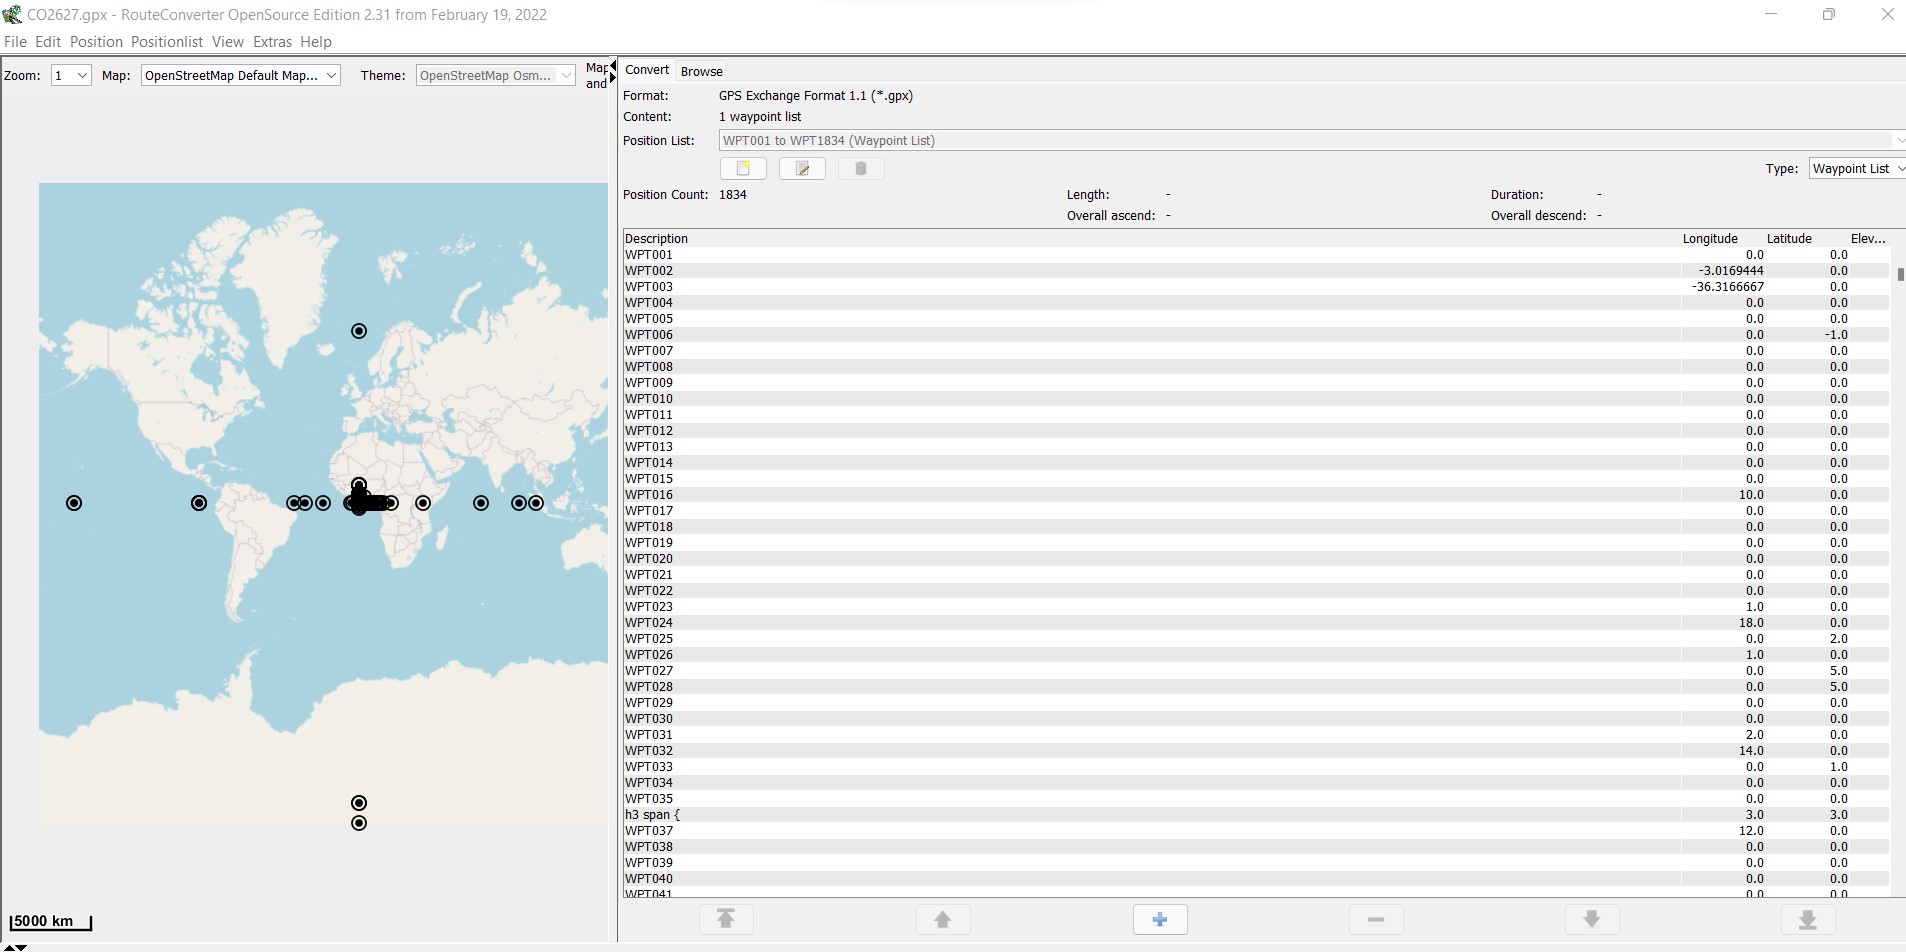This screenshot has height=952, width=1906.
Task: Remove the position with minus button
Action: (1376, 919)
